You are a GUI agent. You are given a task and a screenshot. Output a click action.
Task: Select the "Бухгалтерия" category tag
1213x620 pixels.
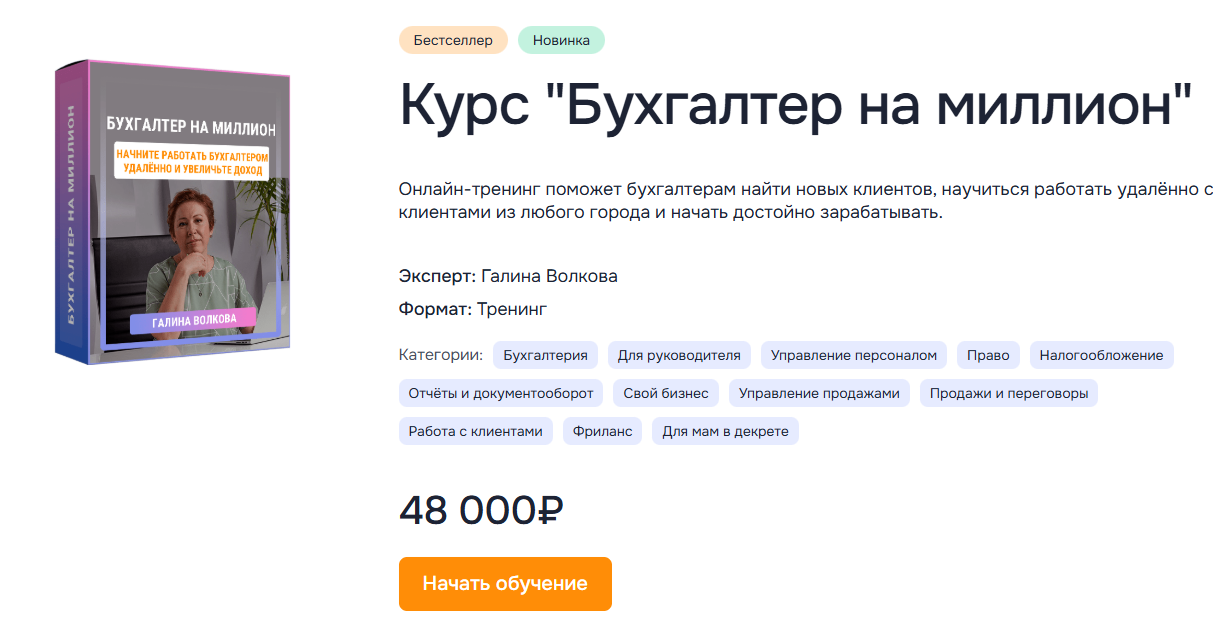point(545,355)
